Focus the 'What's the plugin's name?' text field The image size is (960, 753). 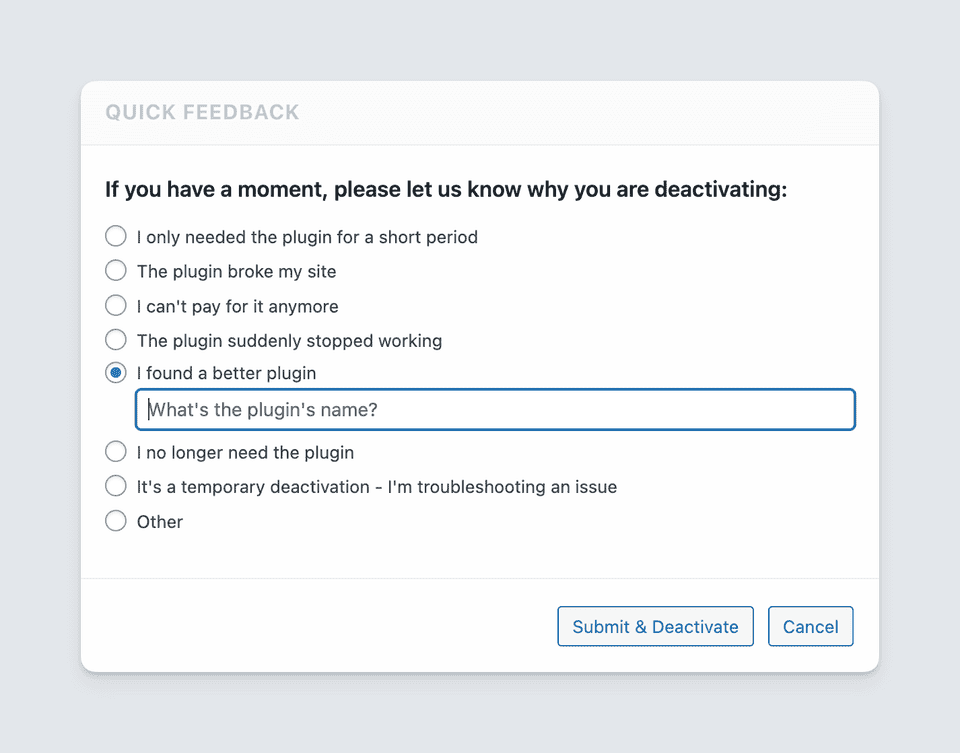coord(495,410)
